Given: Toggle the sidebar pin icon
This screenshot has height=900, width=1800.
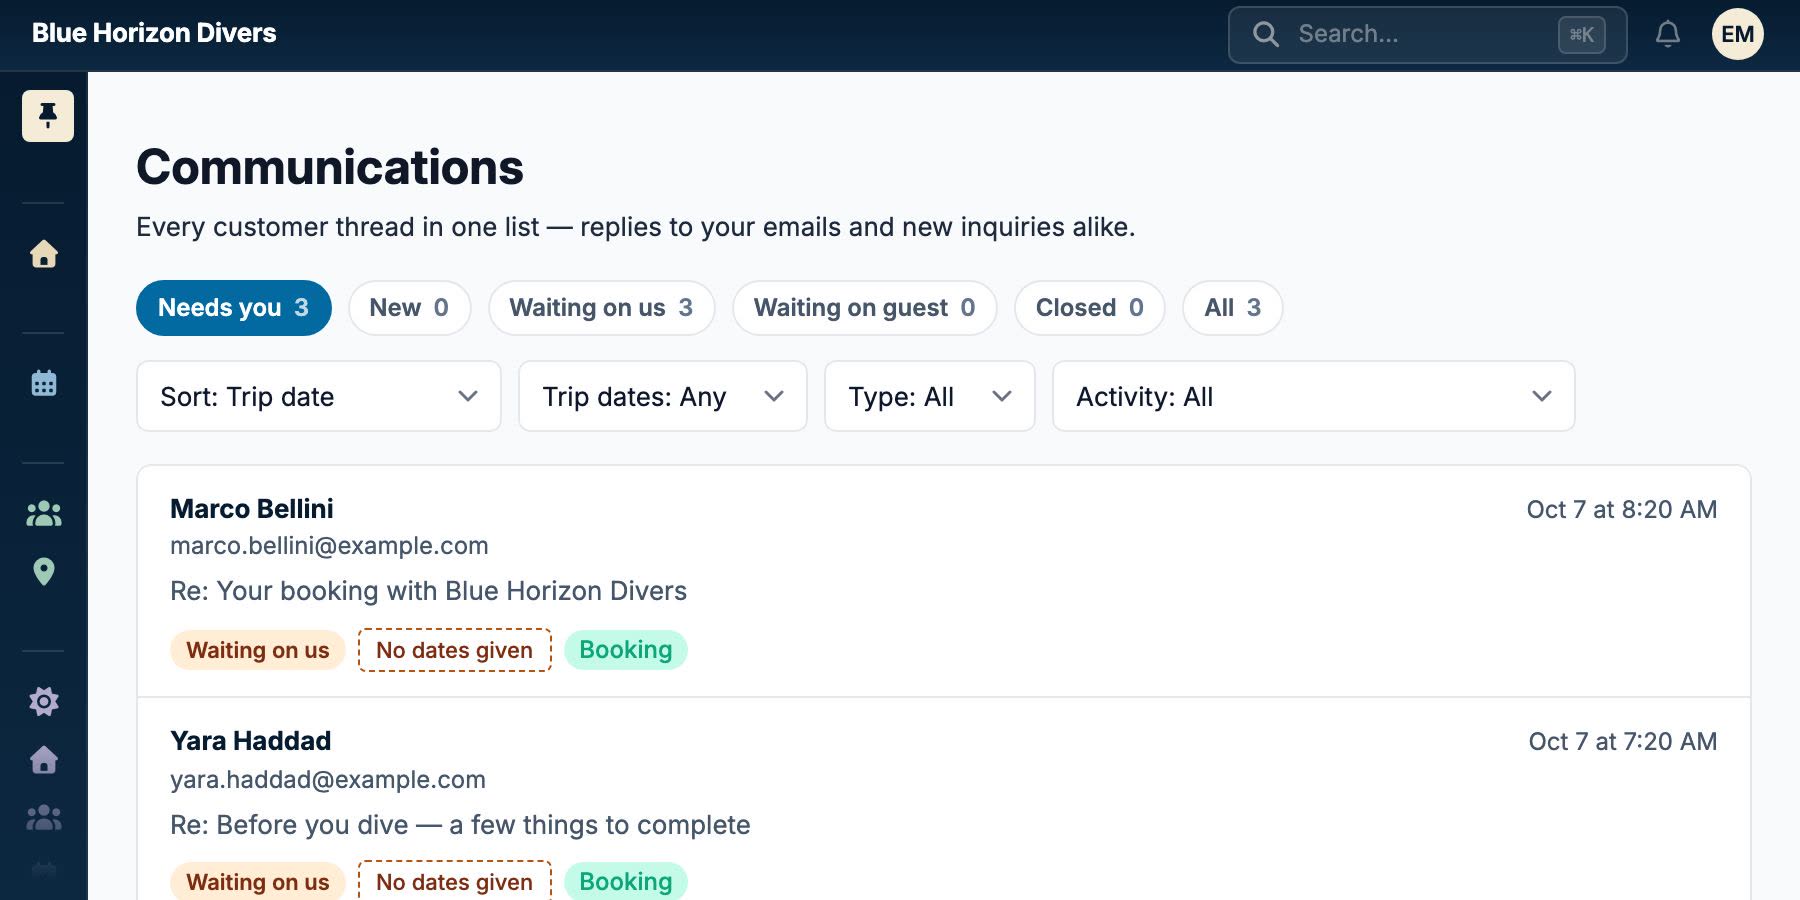Looking at the screenshot, I should (x=48, y=116).
